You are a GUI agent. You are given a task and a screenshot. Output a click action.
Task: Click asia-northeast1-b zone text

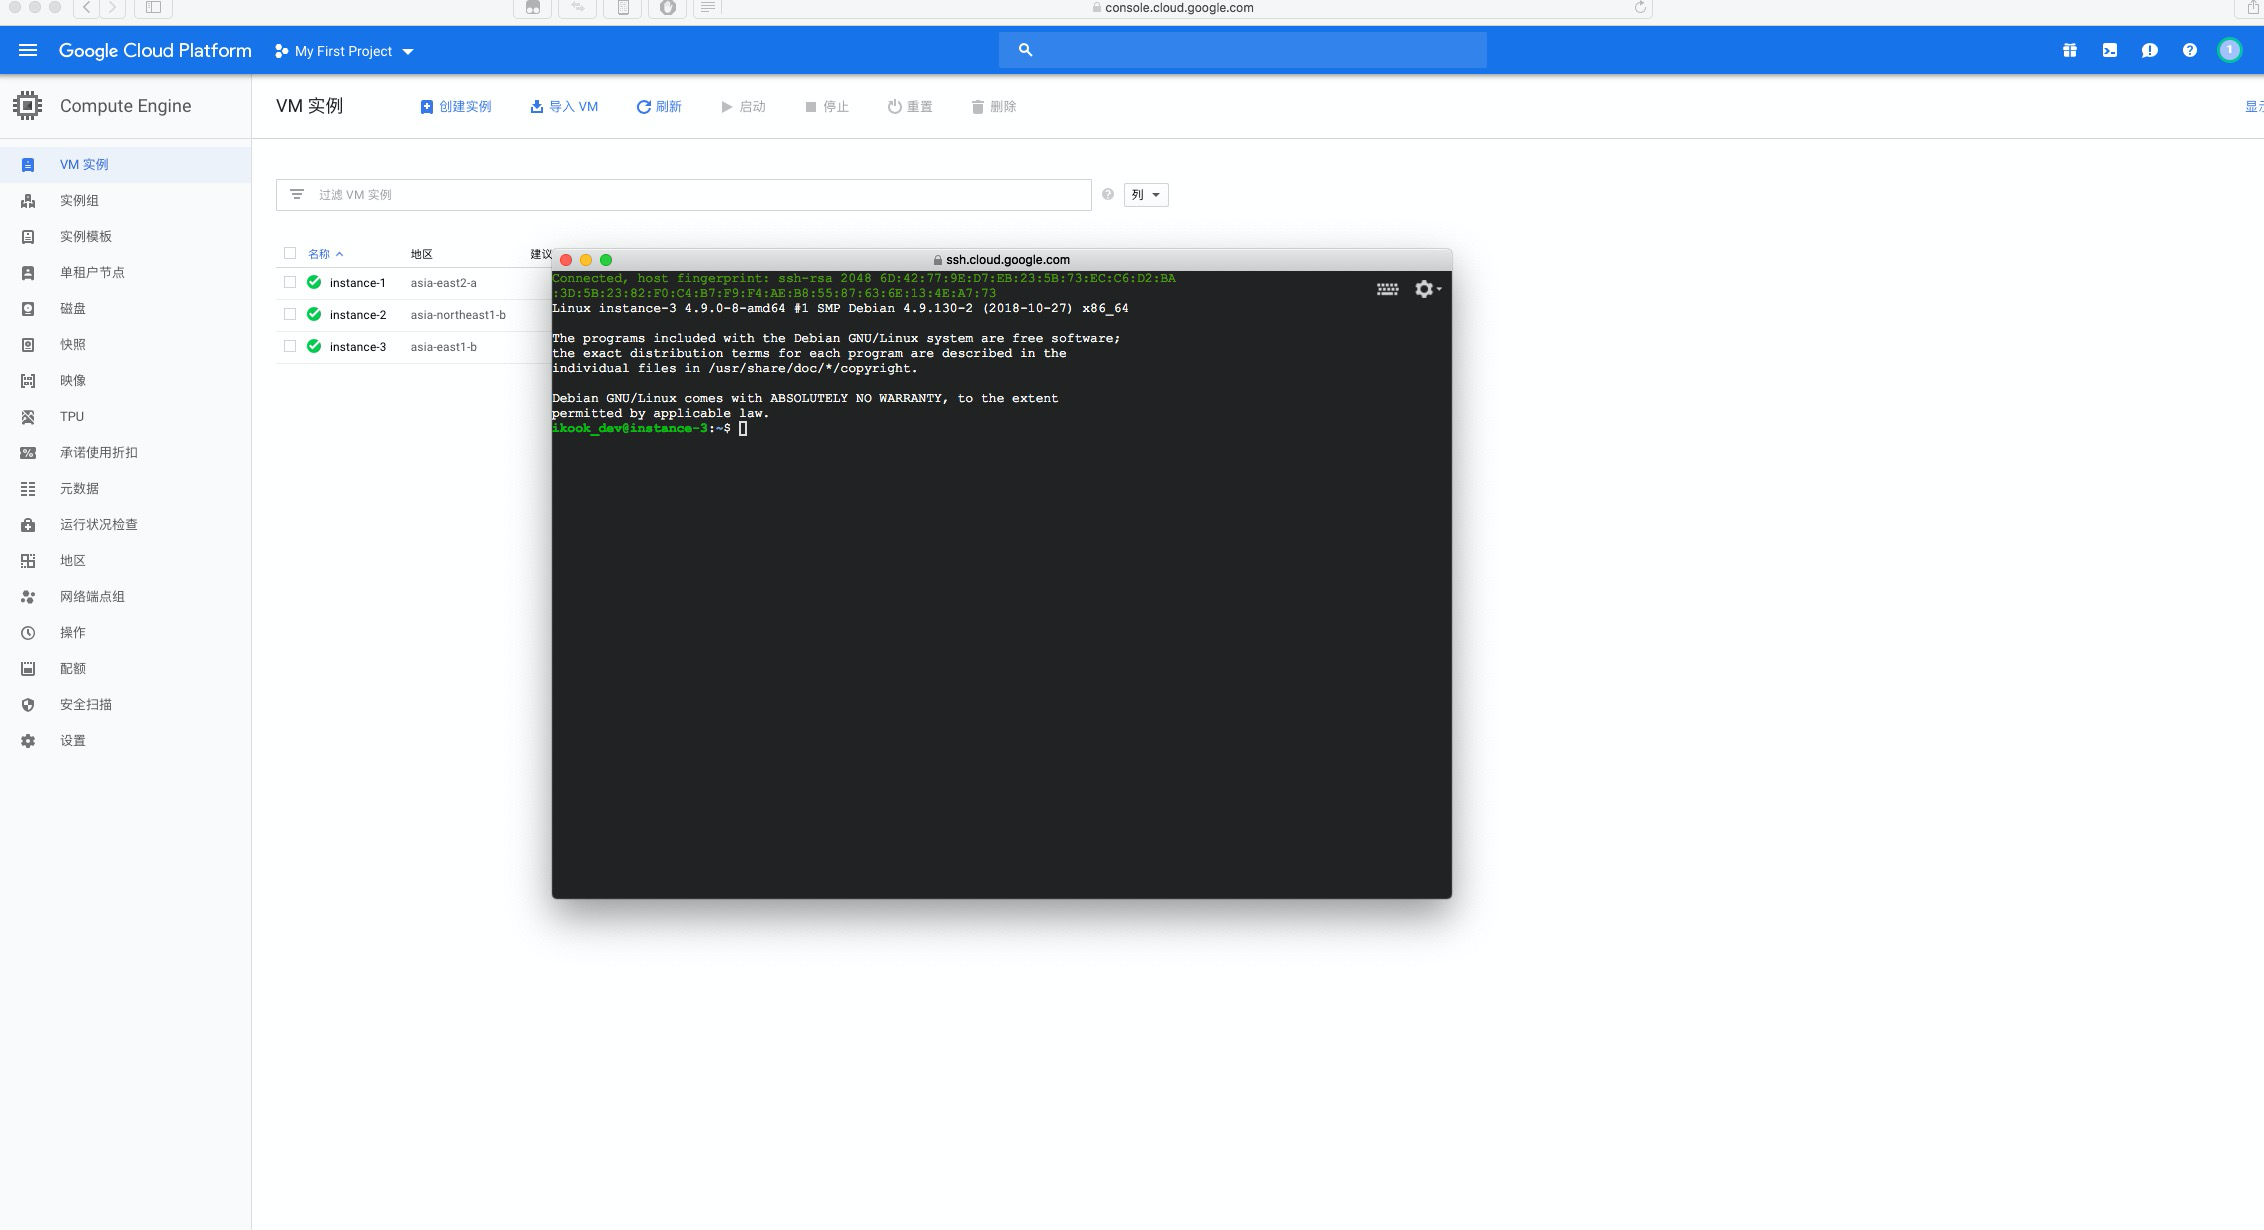coord(458,315)
